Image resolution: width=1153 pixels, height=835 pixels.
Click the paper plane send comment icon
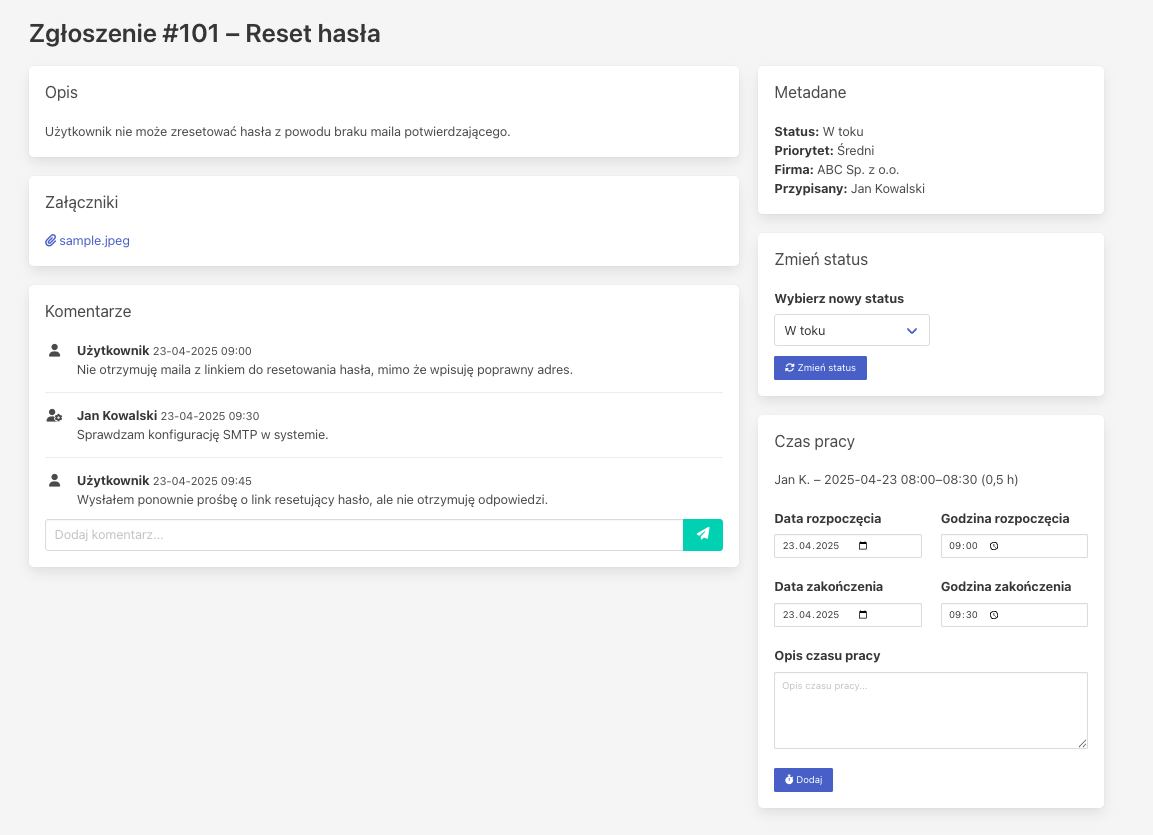coord(703,535)
